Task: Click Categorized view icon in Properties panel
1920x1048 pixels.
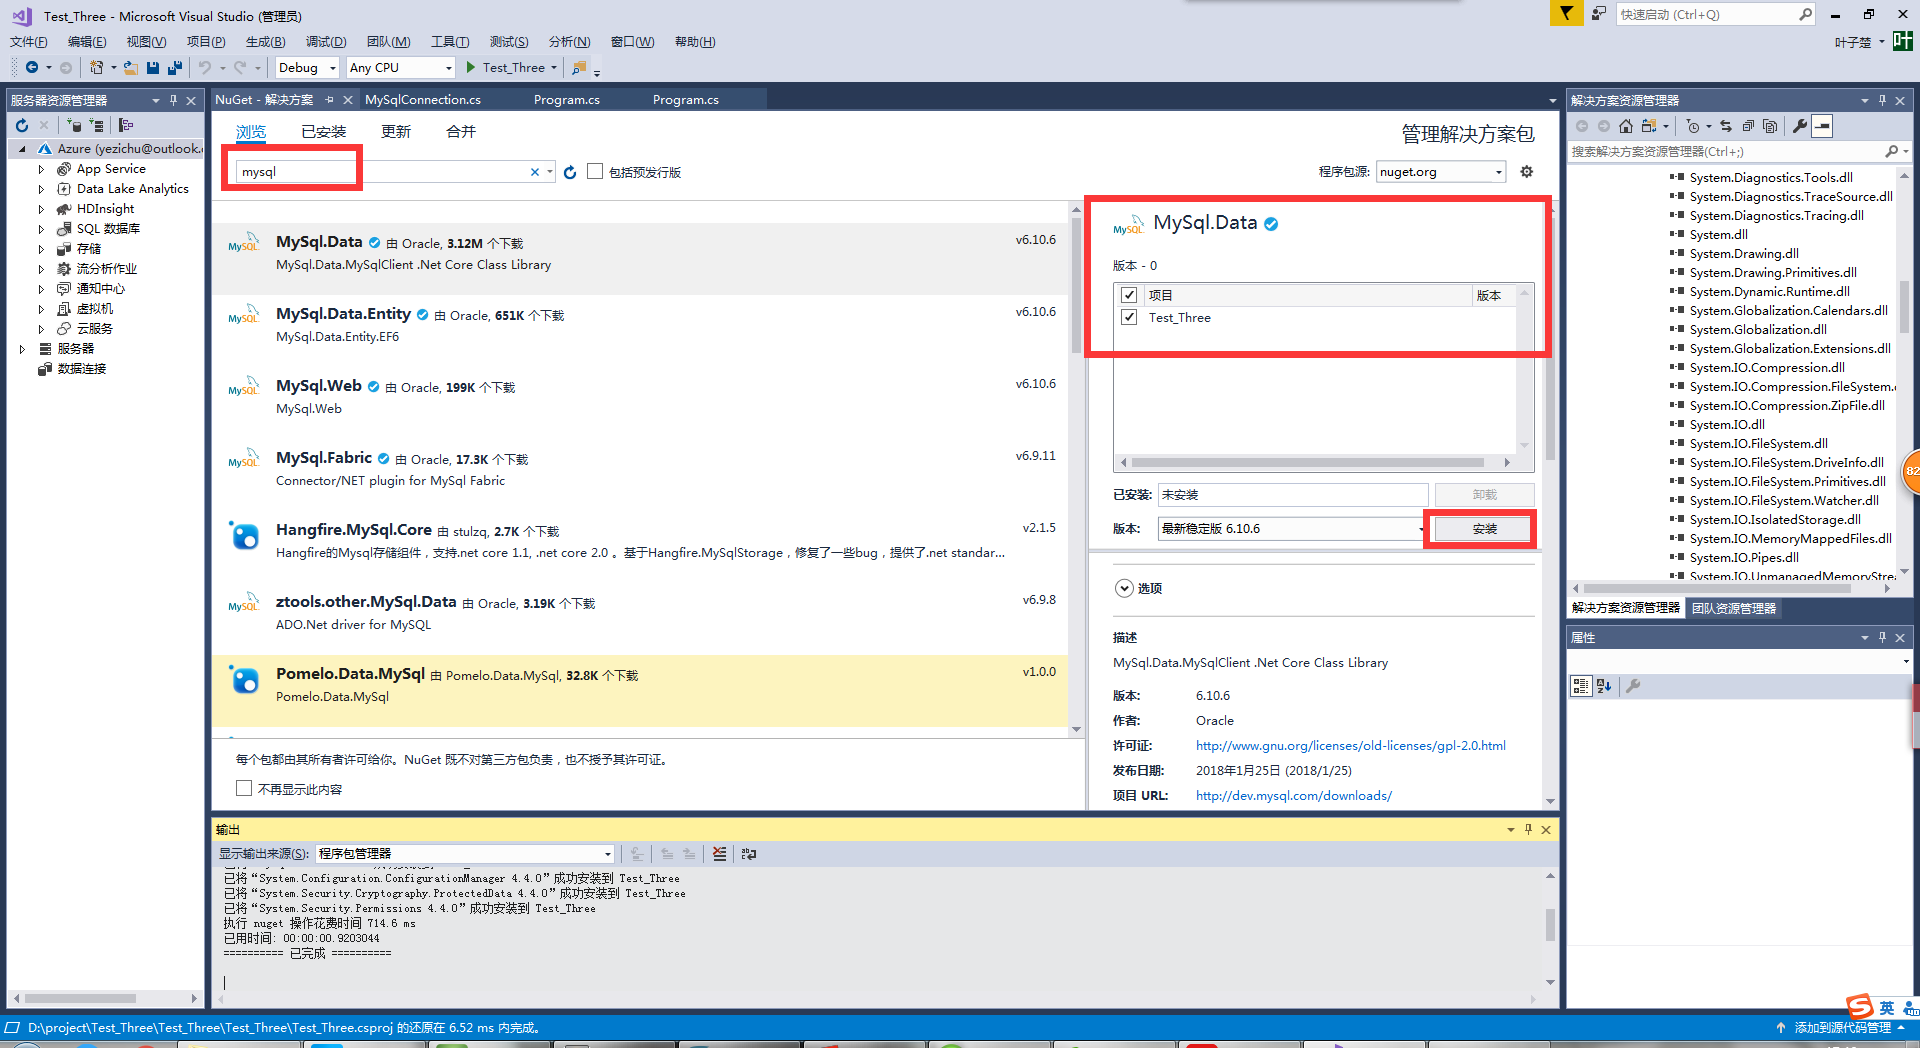Action: [1581, 686]
